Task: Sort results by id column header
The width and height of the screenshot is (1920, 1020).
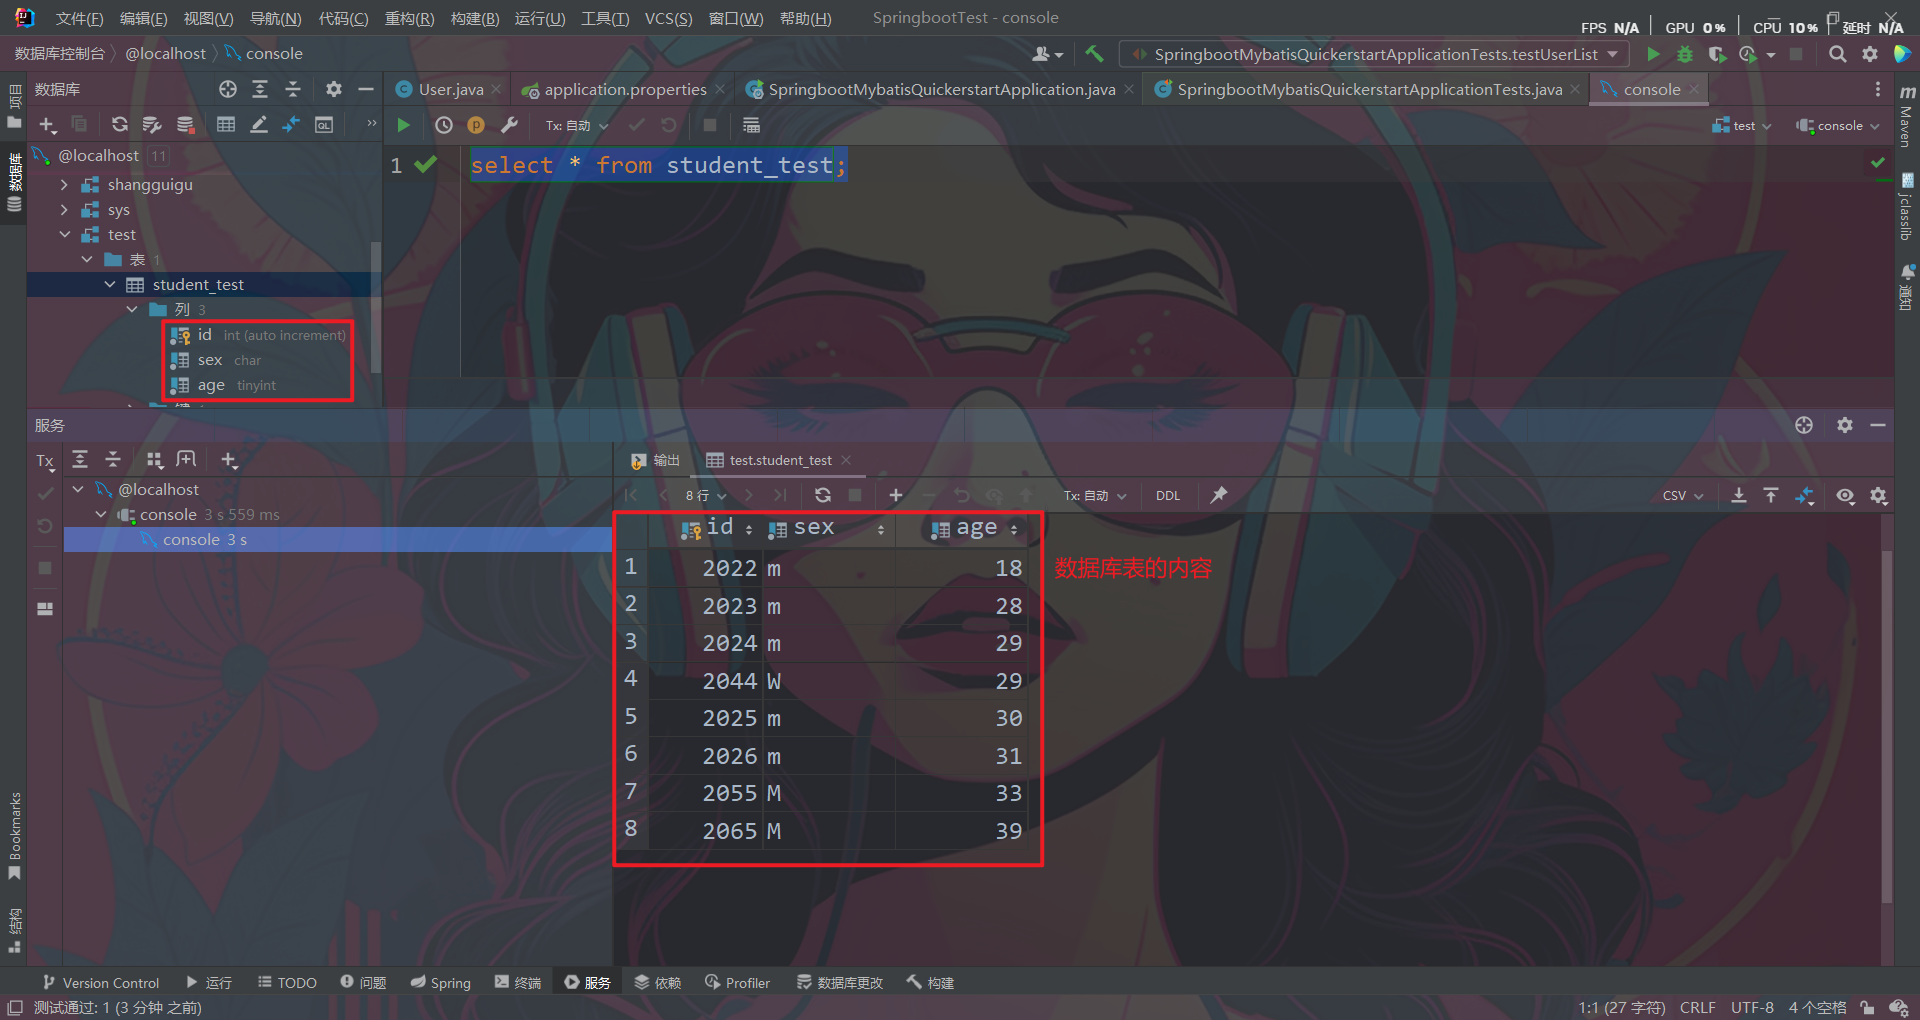Action: pyautogui.click(x=718, y=528)
